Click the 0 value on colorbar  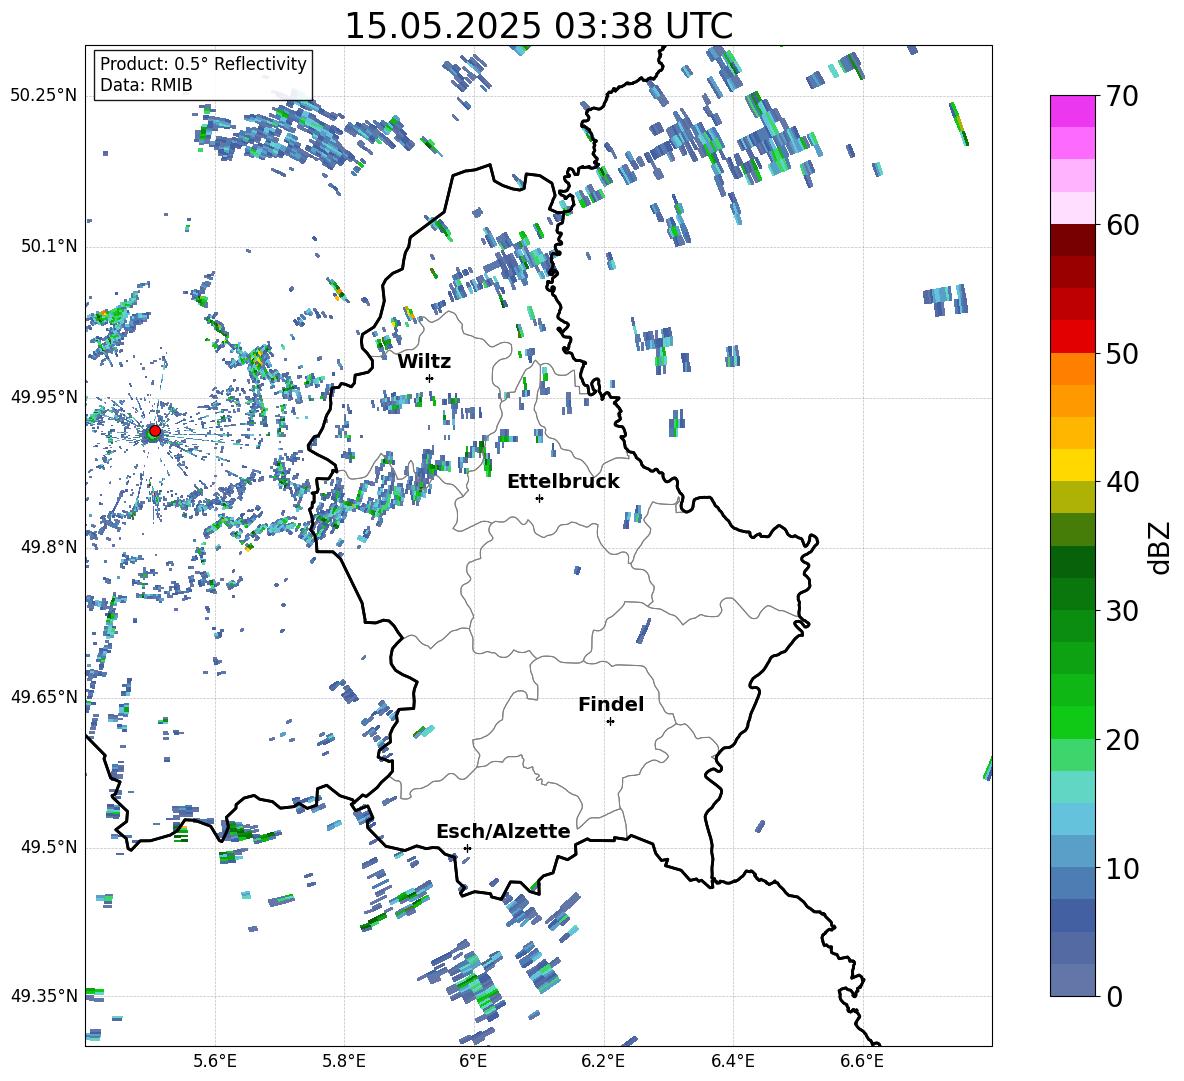click(x=1114, y=997)
